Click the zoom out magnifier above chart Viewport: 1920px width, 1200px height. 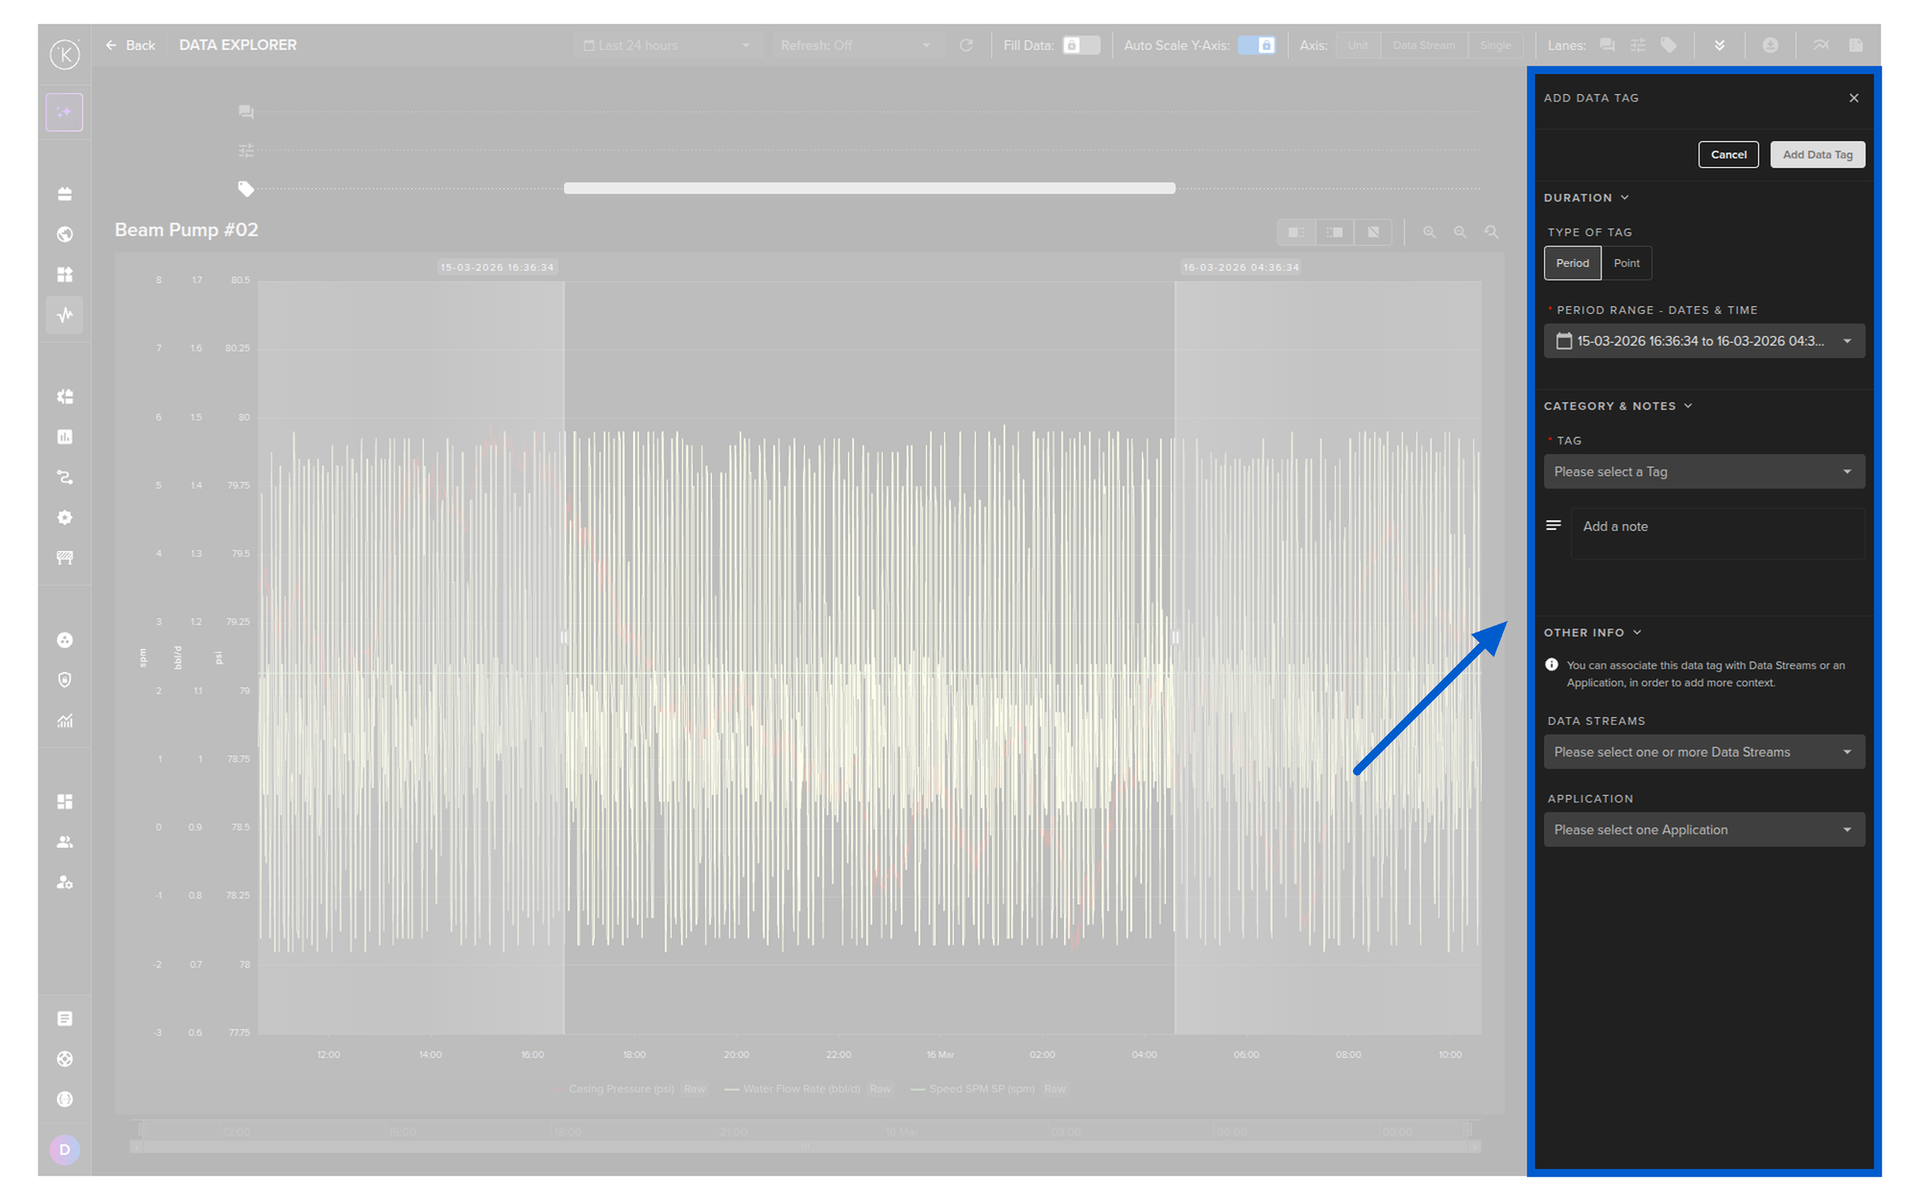click(x=1460, y=232)
